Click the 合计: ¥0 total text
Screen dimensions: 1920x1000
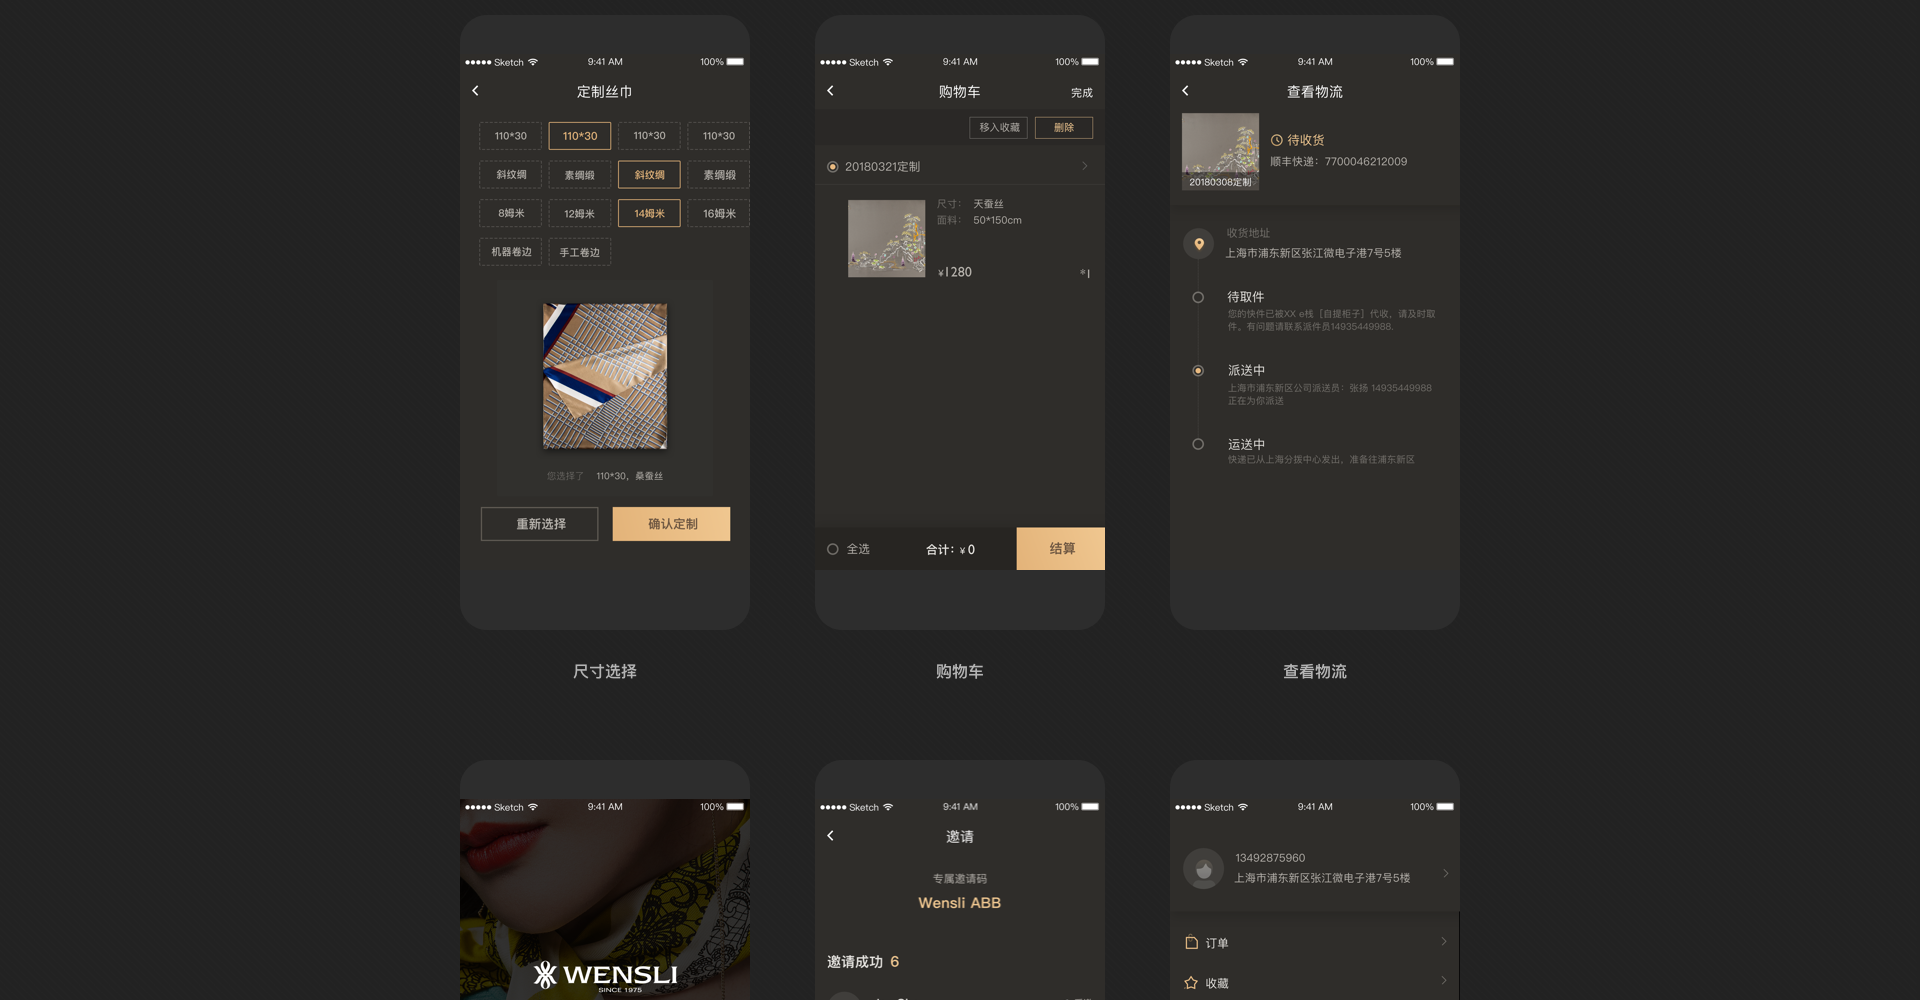[x=950, y=550]
